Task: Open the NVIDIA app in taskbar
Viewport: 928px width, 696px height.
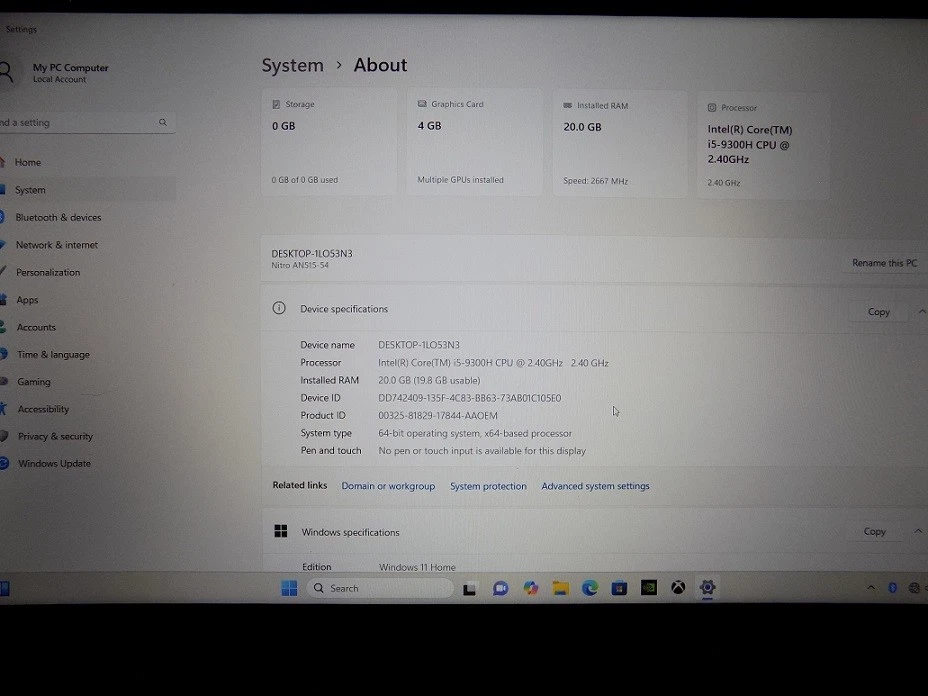Action: click(649, 588)
